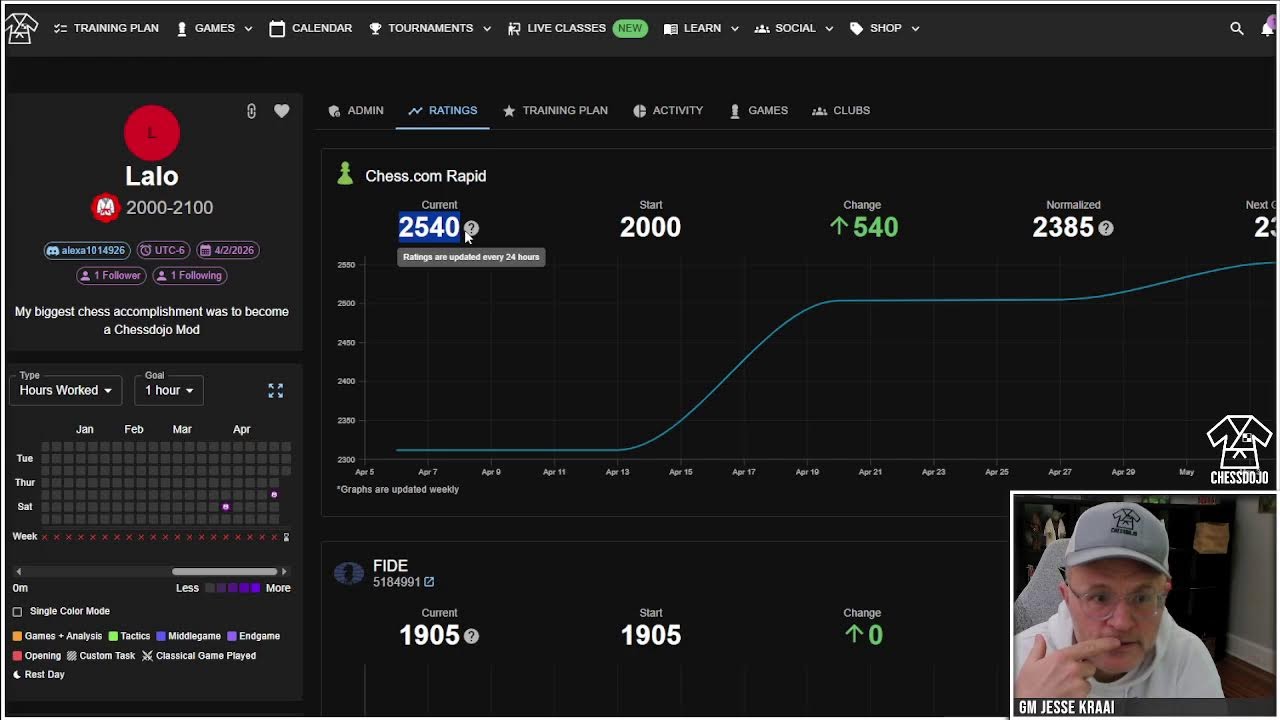Switch to the Admin tab
The height and width of the screenshot is (720, 1280).
click(x=356, y=111)
